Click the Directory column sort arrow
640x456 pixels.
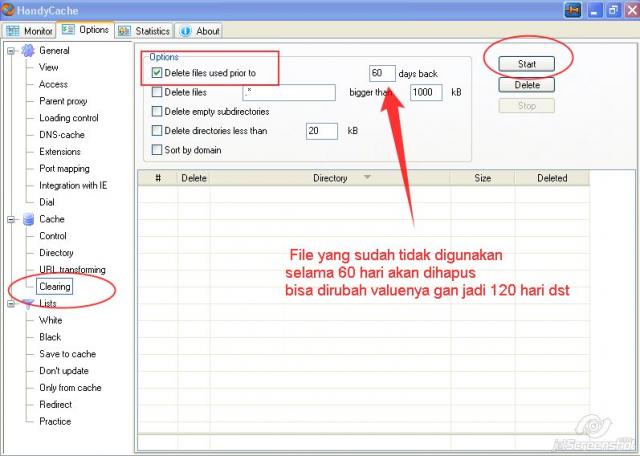(367, 177)
